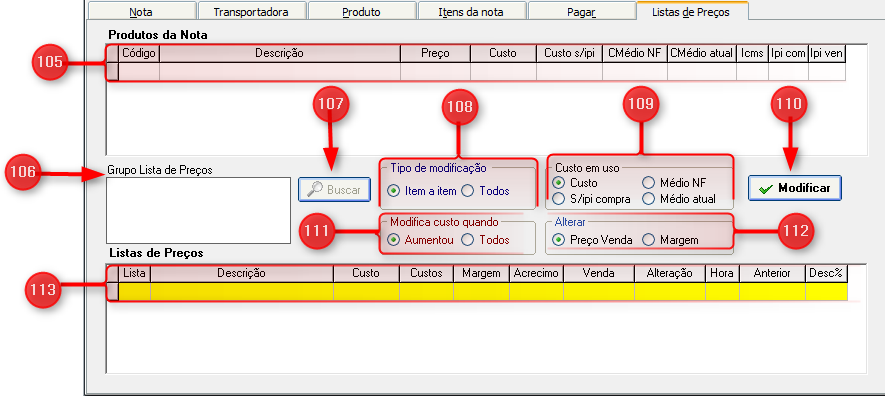The image size is (885, 396).
Task: Click the Ipi ven column header
Action: click(827, 53)
